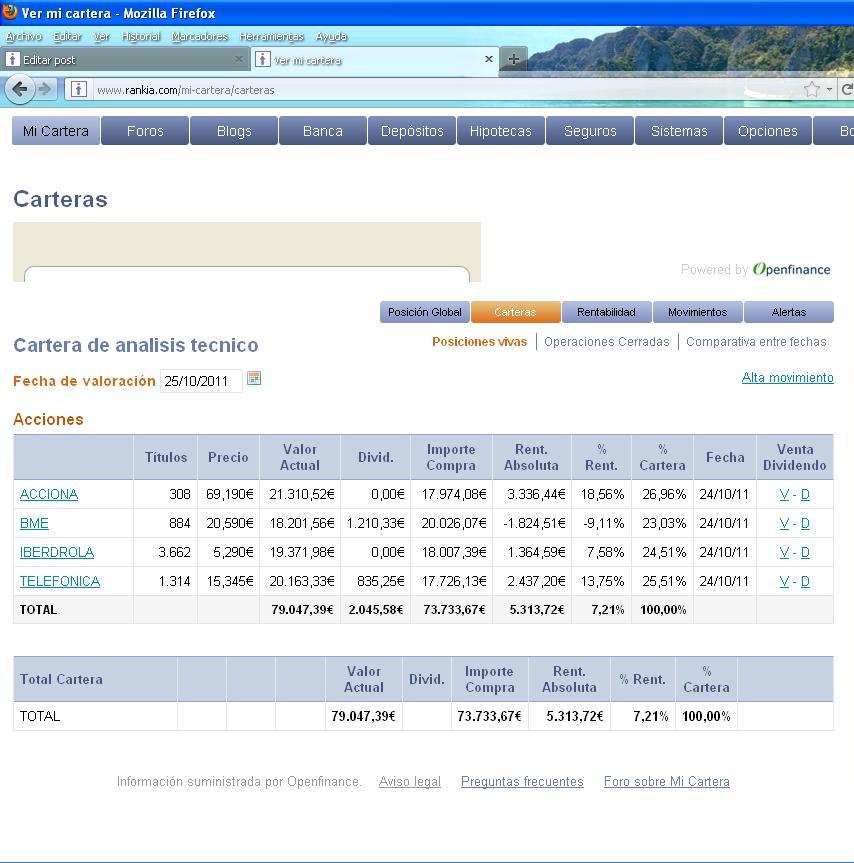Click the ACCIONA value 21.310,52€
This screenshot has height=863, width=854.
[302, 494]
